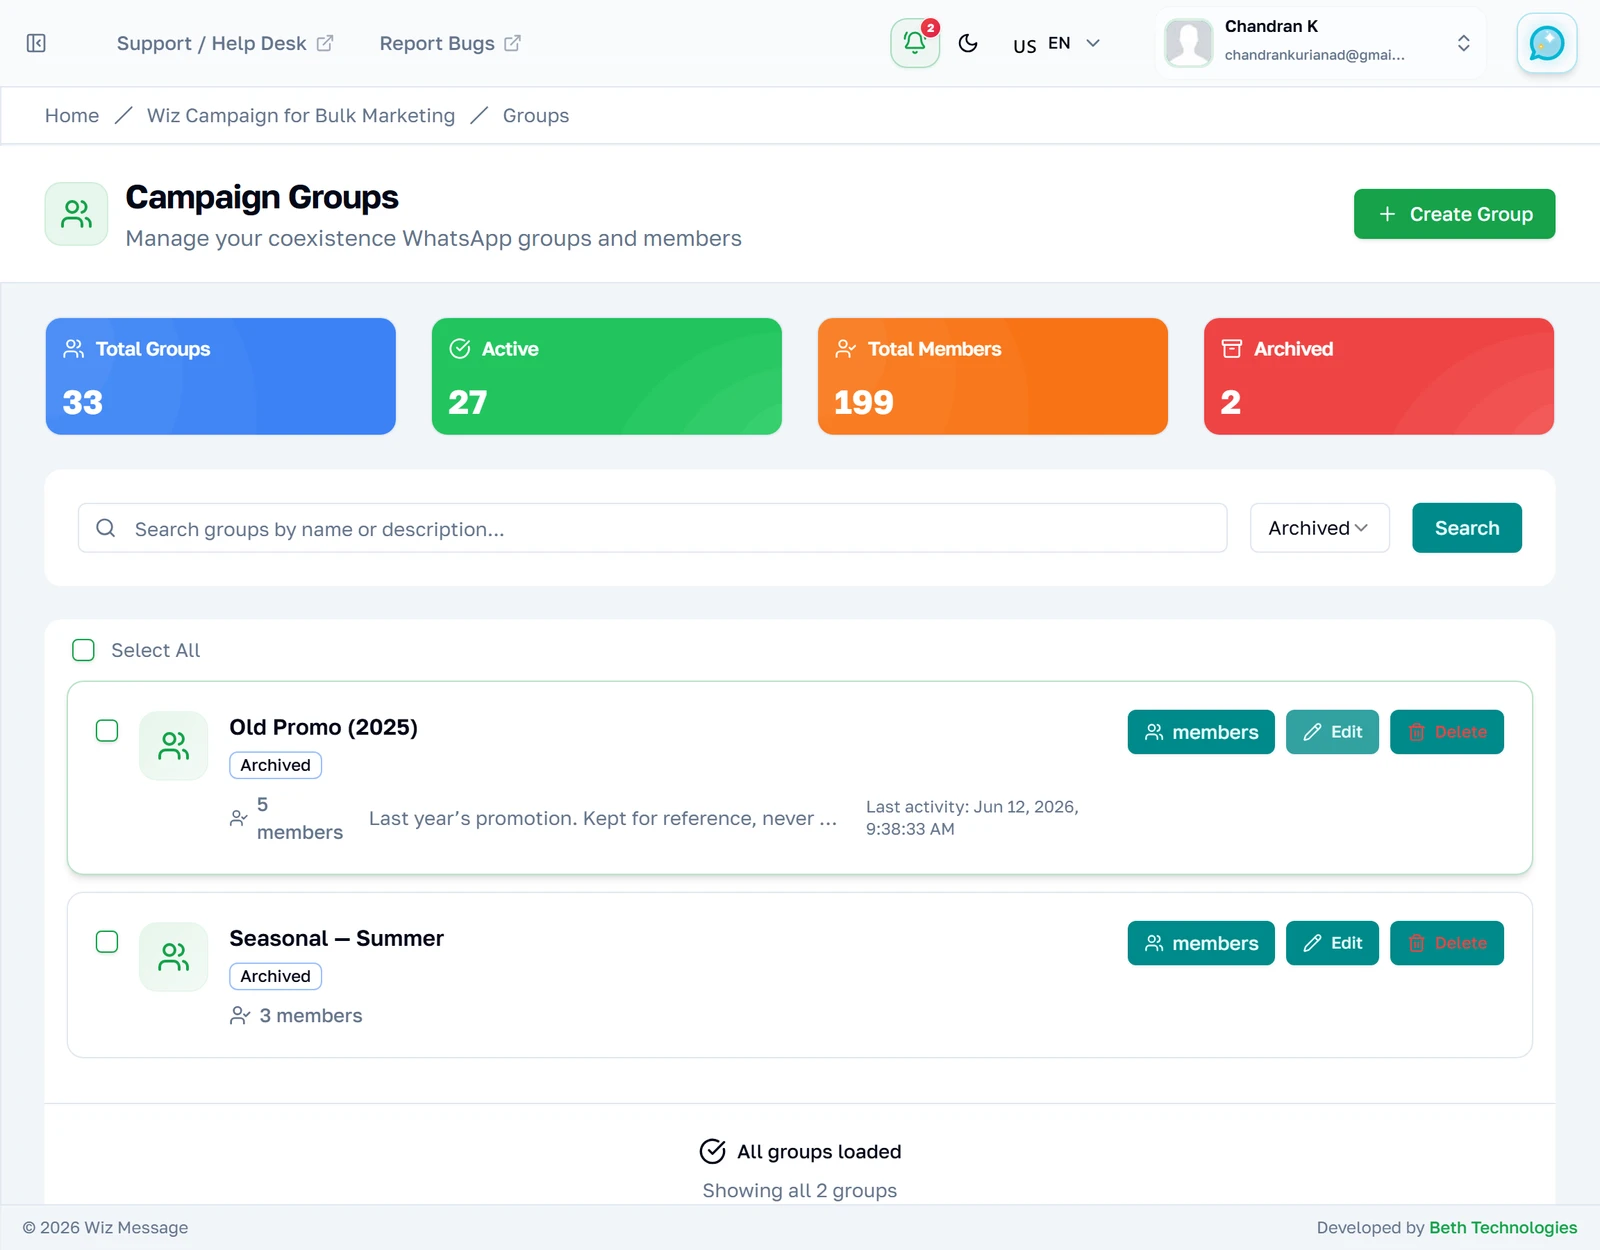Click the Campaign Groups header icon
The height and width of the screenshot is (1250, 1600).
click(76, 214)
